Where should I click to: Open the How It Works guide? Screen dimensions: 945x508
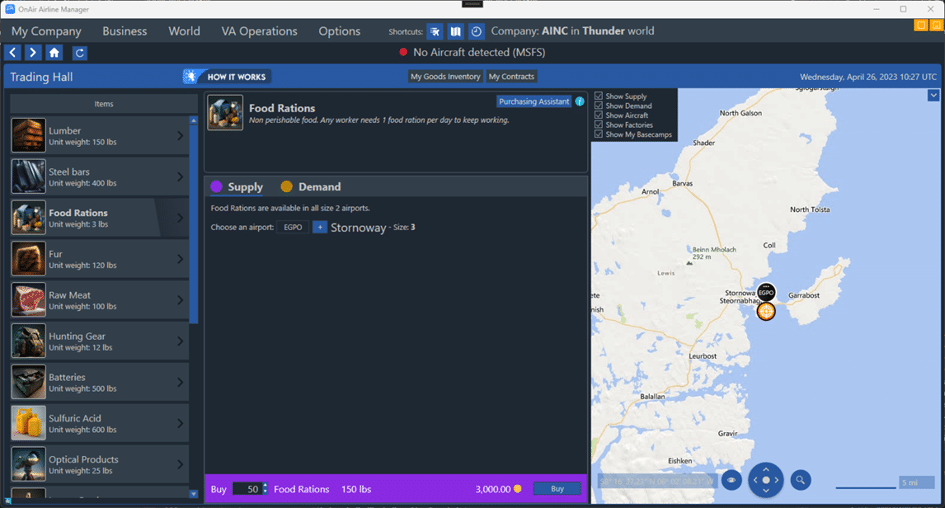pos(227,77)
